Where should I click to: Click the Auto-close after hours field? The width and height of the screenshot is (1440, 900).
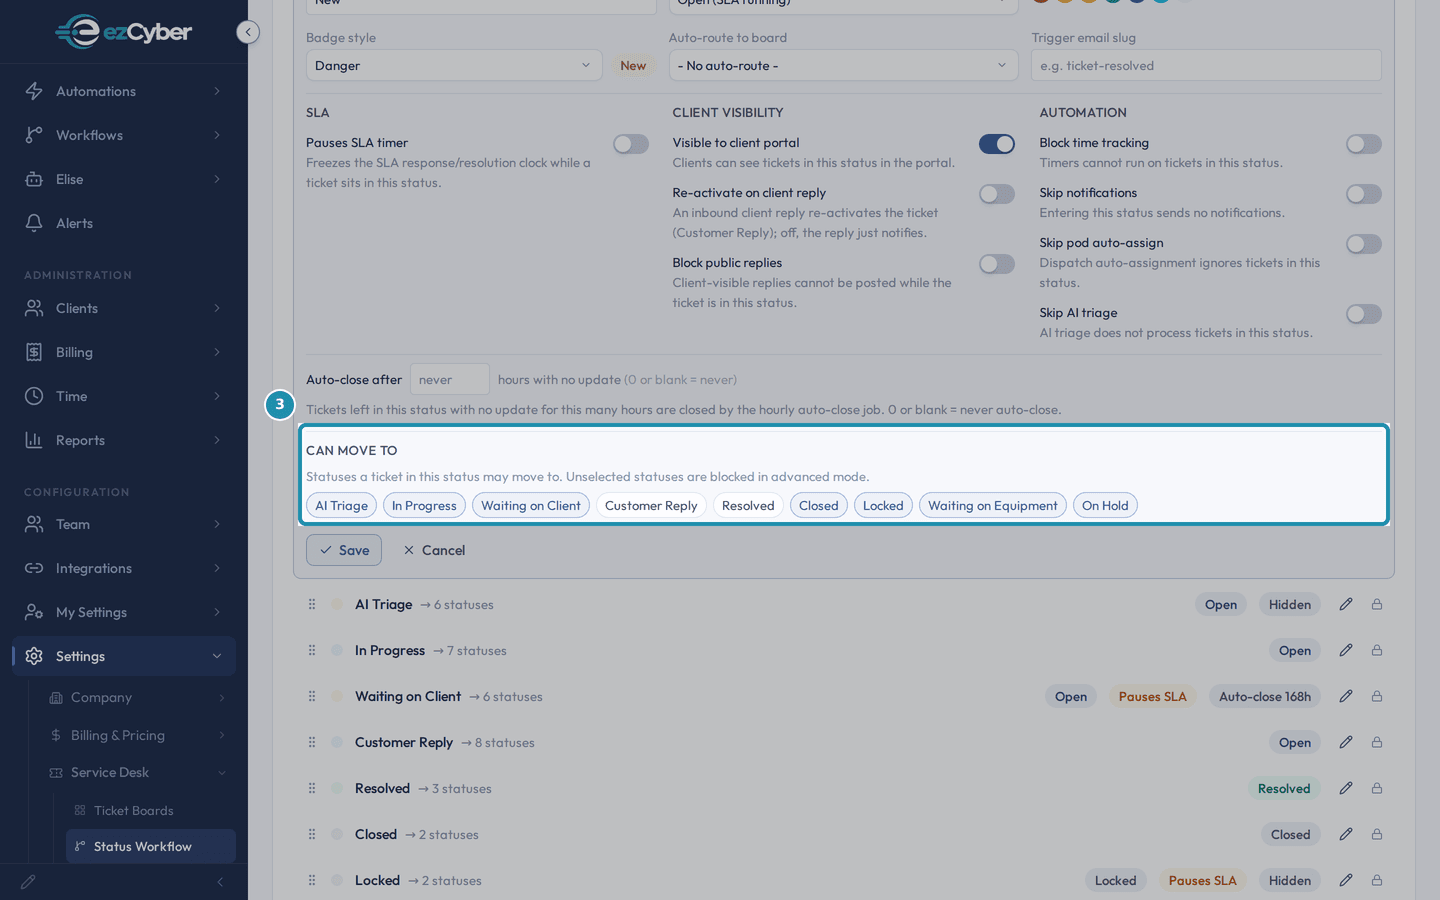(450, 379)
